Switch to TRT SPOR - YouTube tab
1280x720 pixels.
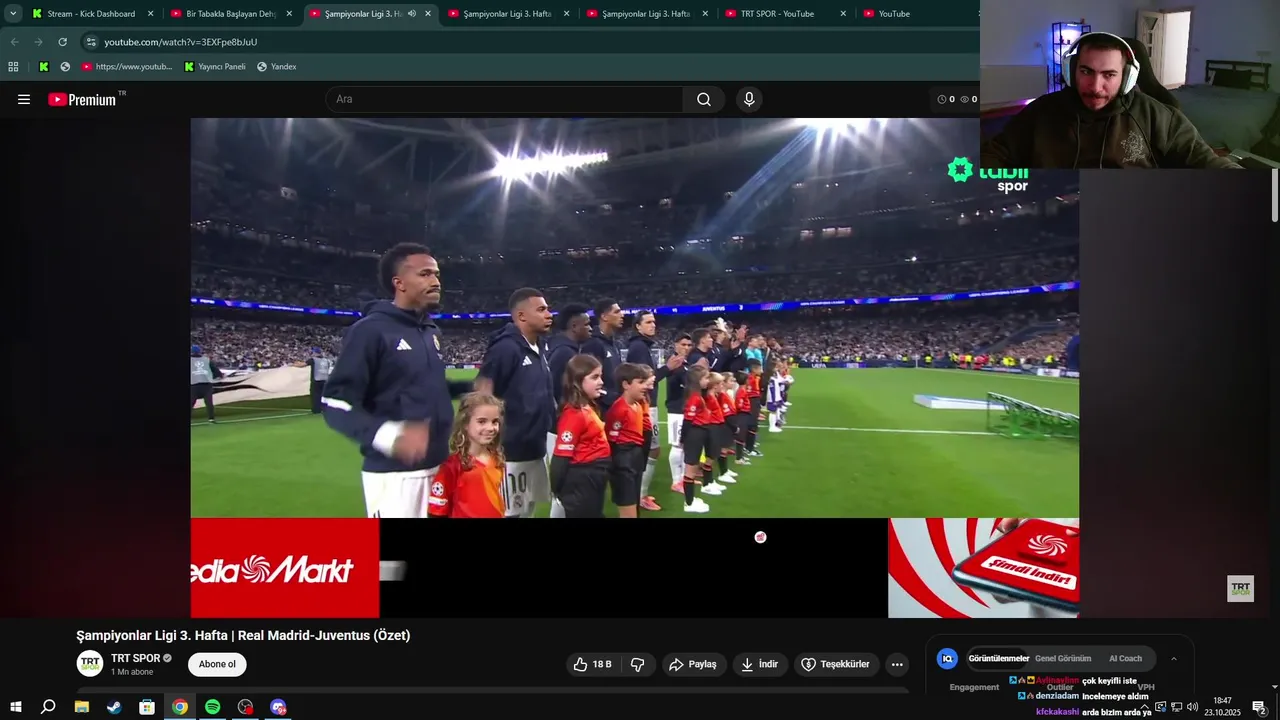tap(777, 14)
